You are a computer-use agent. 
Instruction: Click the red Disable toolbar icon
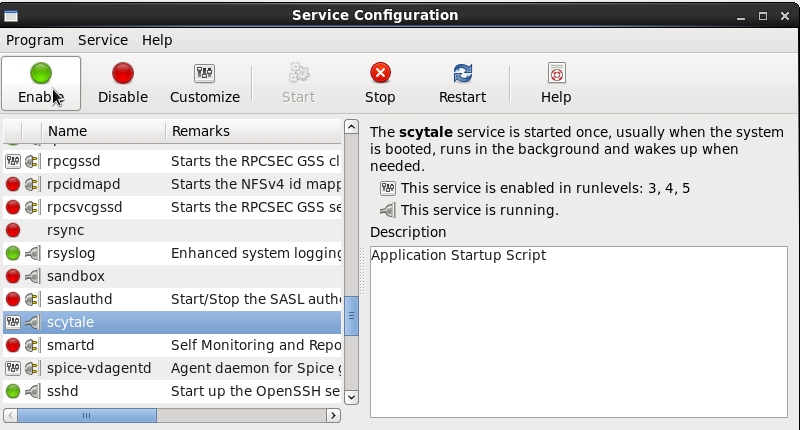click(123, 73)
